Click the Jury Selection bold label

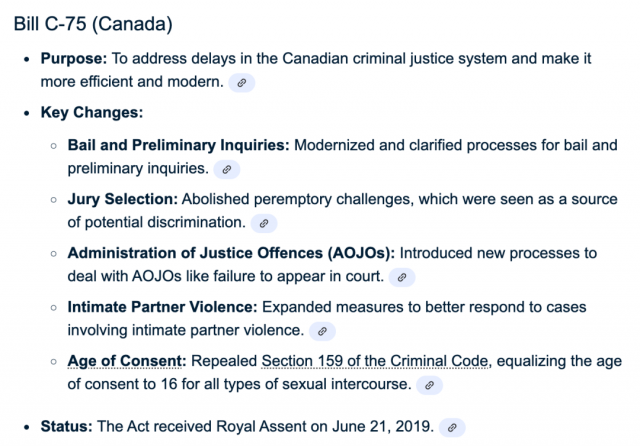(122, 199)
